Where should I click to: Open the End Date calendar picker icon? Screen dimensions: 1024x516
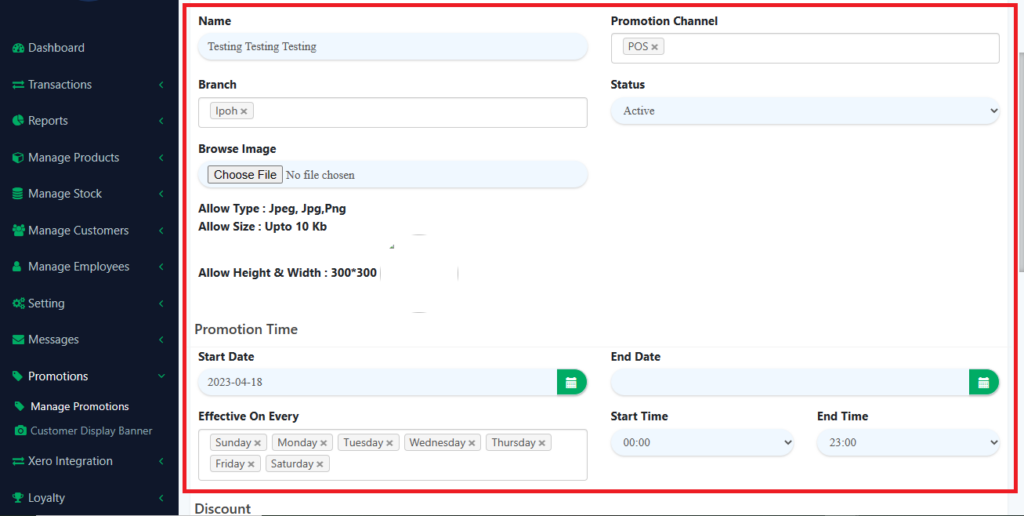(x=983, y=382)
